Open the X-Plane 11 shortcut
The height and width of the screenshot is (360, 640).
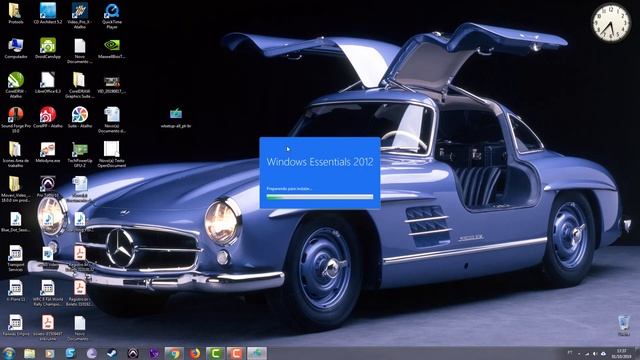[x=16, y=291]
